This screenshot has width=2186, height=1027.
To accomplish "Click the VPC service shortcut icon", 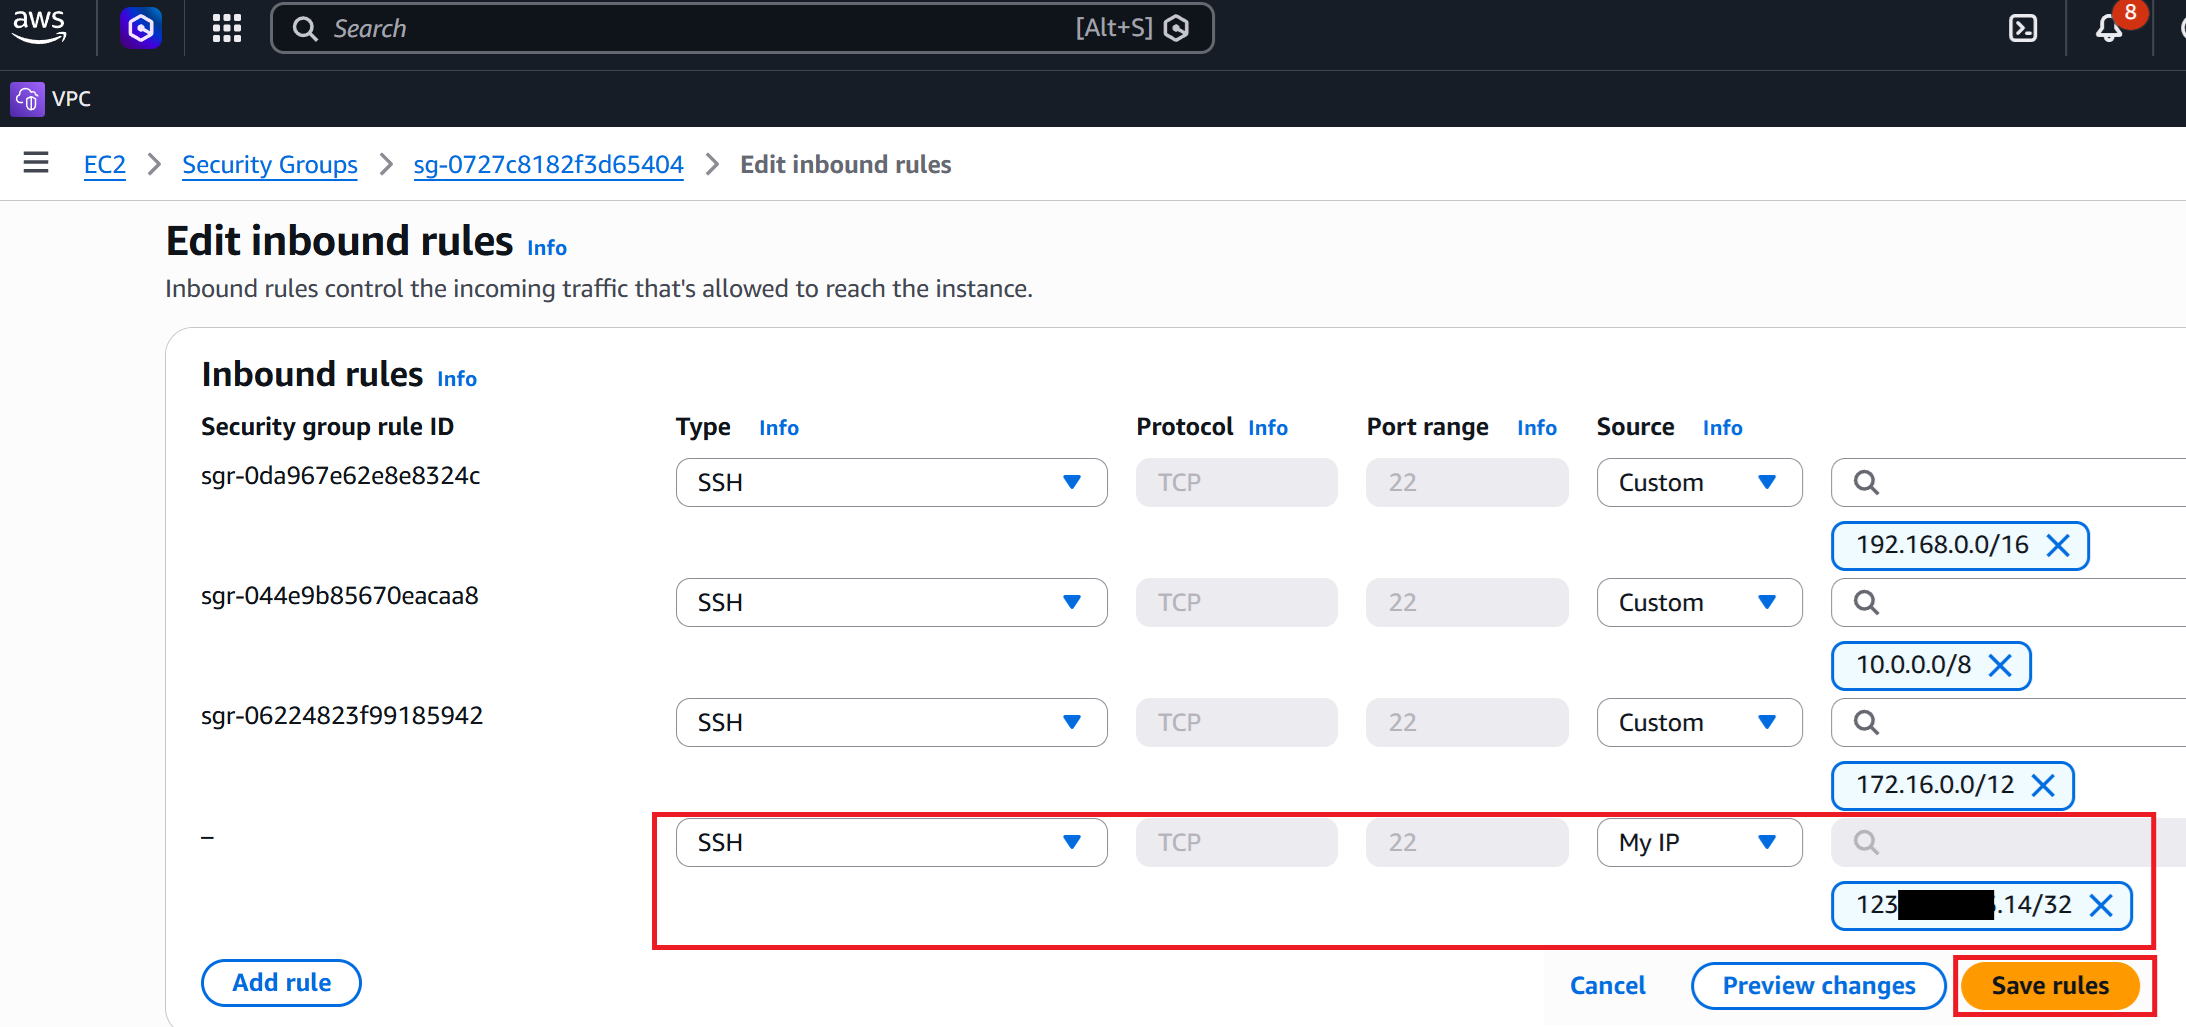I will tap(27, 99).
